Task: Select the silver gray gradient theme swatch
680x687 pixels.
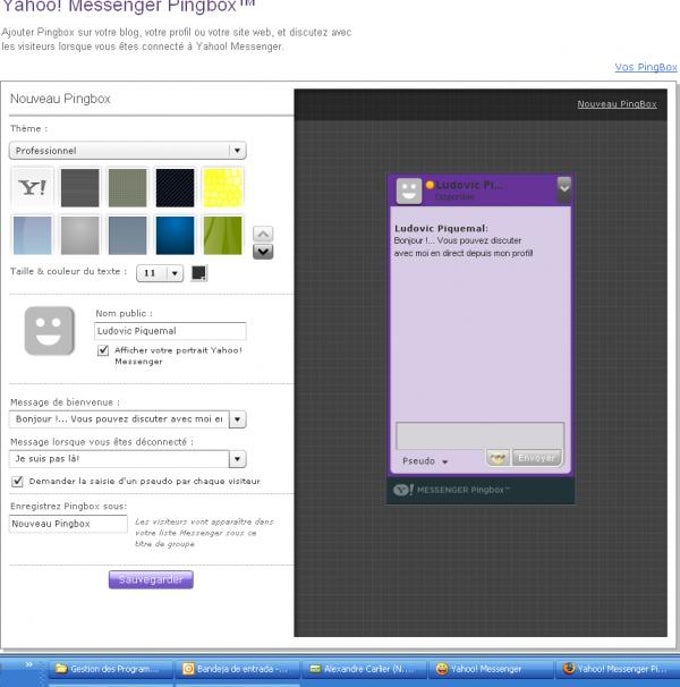Action: click(x=80, y=235)
